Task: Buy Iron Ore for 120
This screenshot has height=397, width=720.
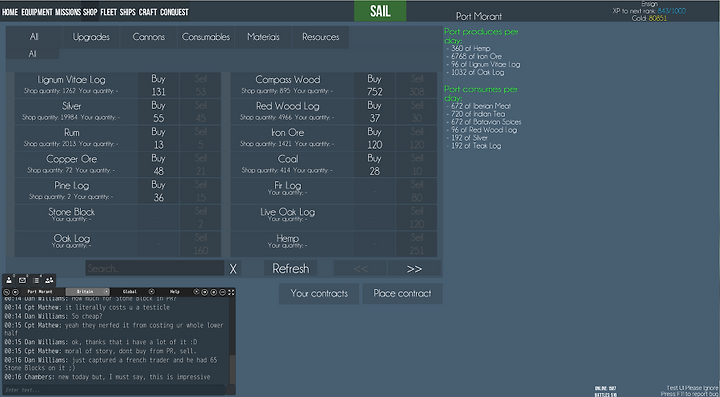Action: (374, 139)
